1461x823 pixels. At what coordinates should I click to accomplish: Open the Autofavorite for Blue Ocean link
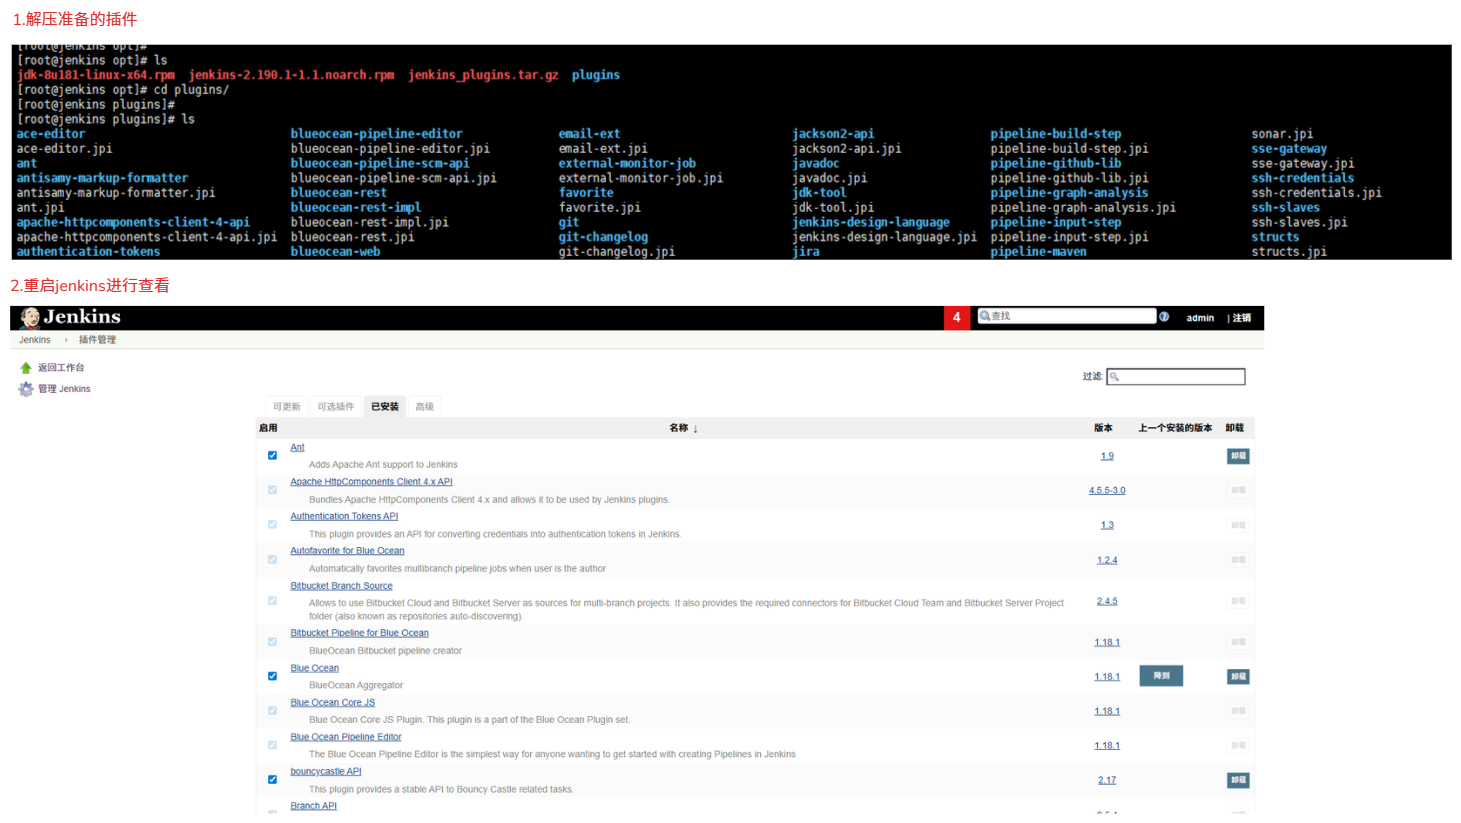(347, 551)
